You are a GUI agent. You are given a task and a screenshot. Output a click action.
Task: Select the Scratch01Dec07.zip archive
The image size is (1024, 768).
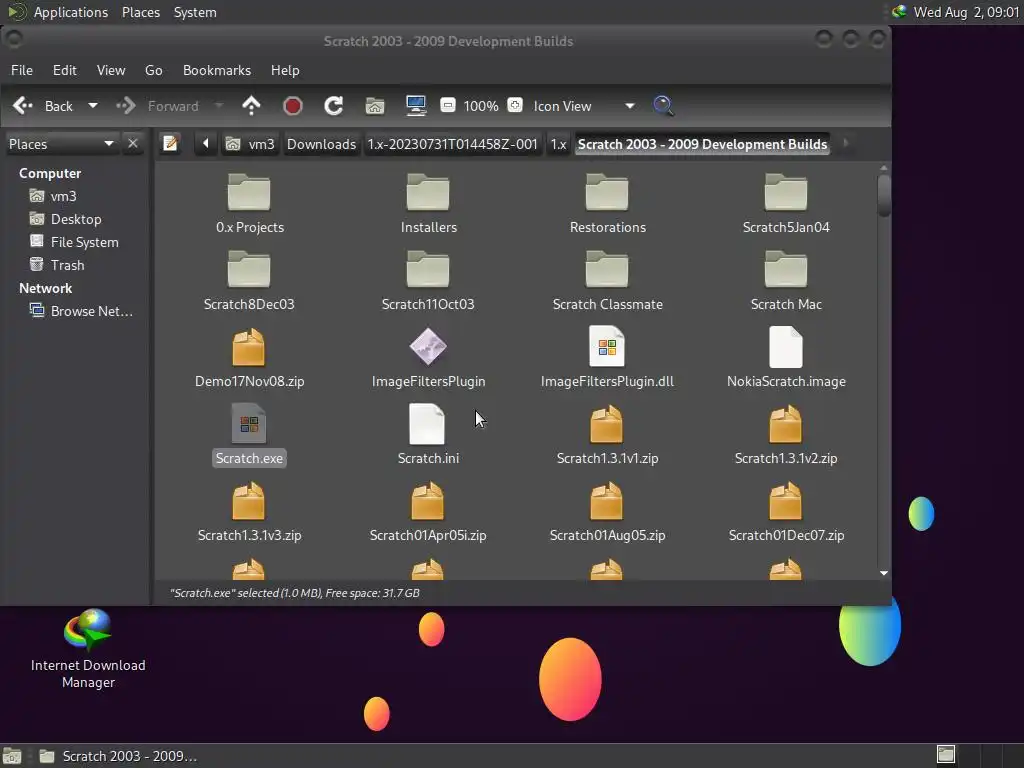click(786, 512)
